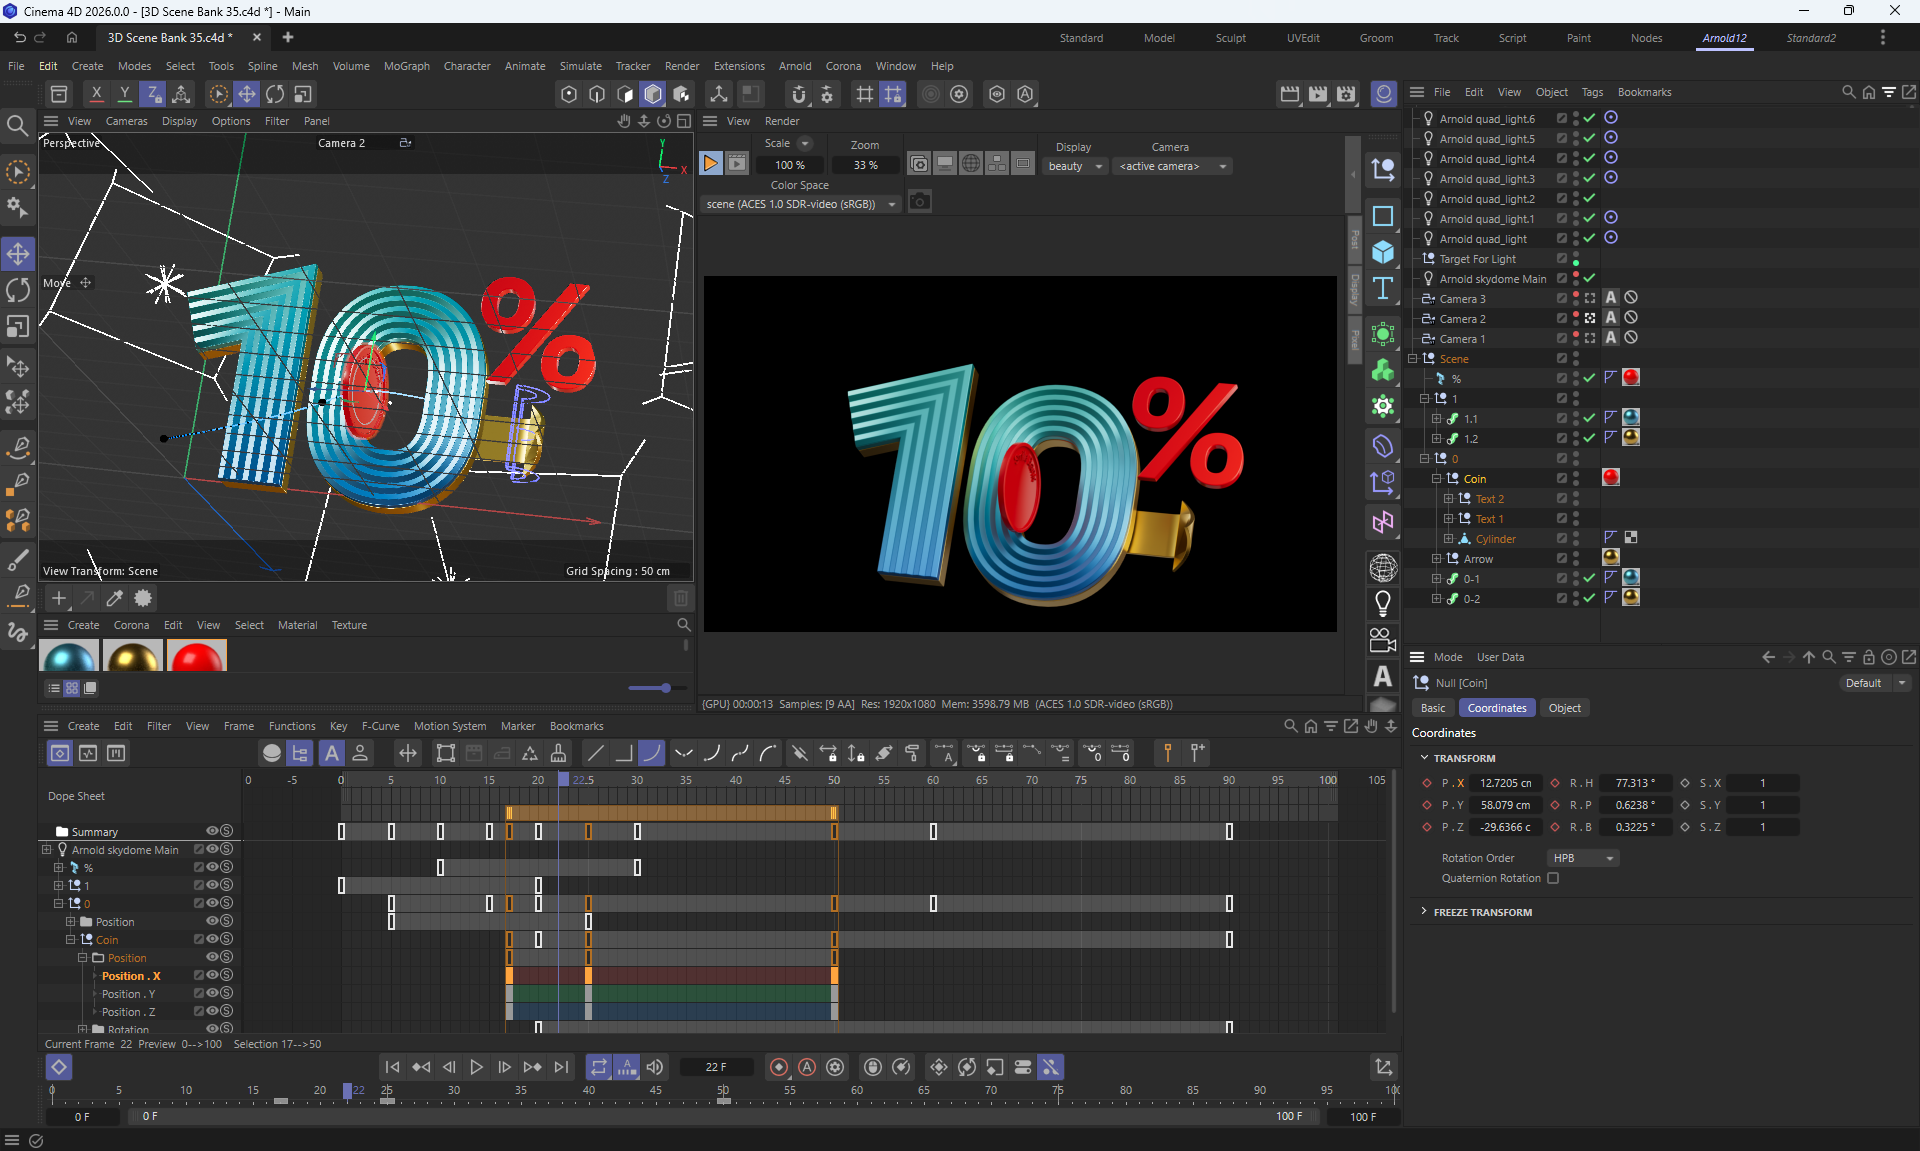Screen dimensions: 1920x1151
Task: Toggle the Quaternion Rotation checkbox
Action: tap(1553, 878)
